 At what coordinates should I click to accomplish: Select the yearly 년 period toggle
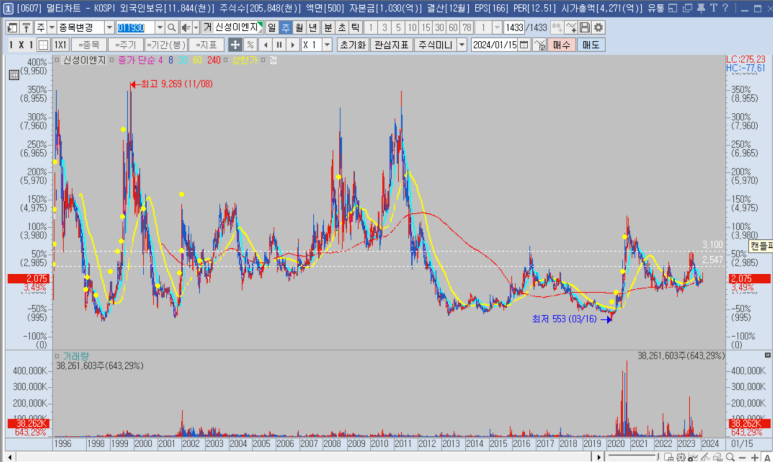313,28
